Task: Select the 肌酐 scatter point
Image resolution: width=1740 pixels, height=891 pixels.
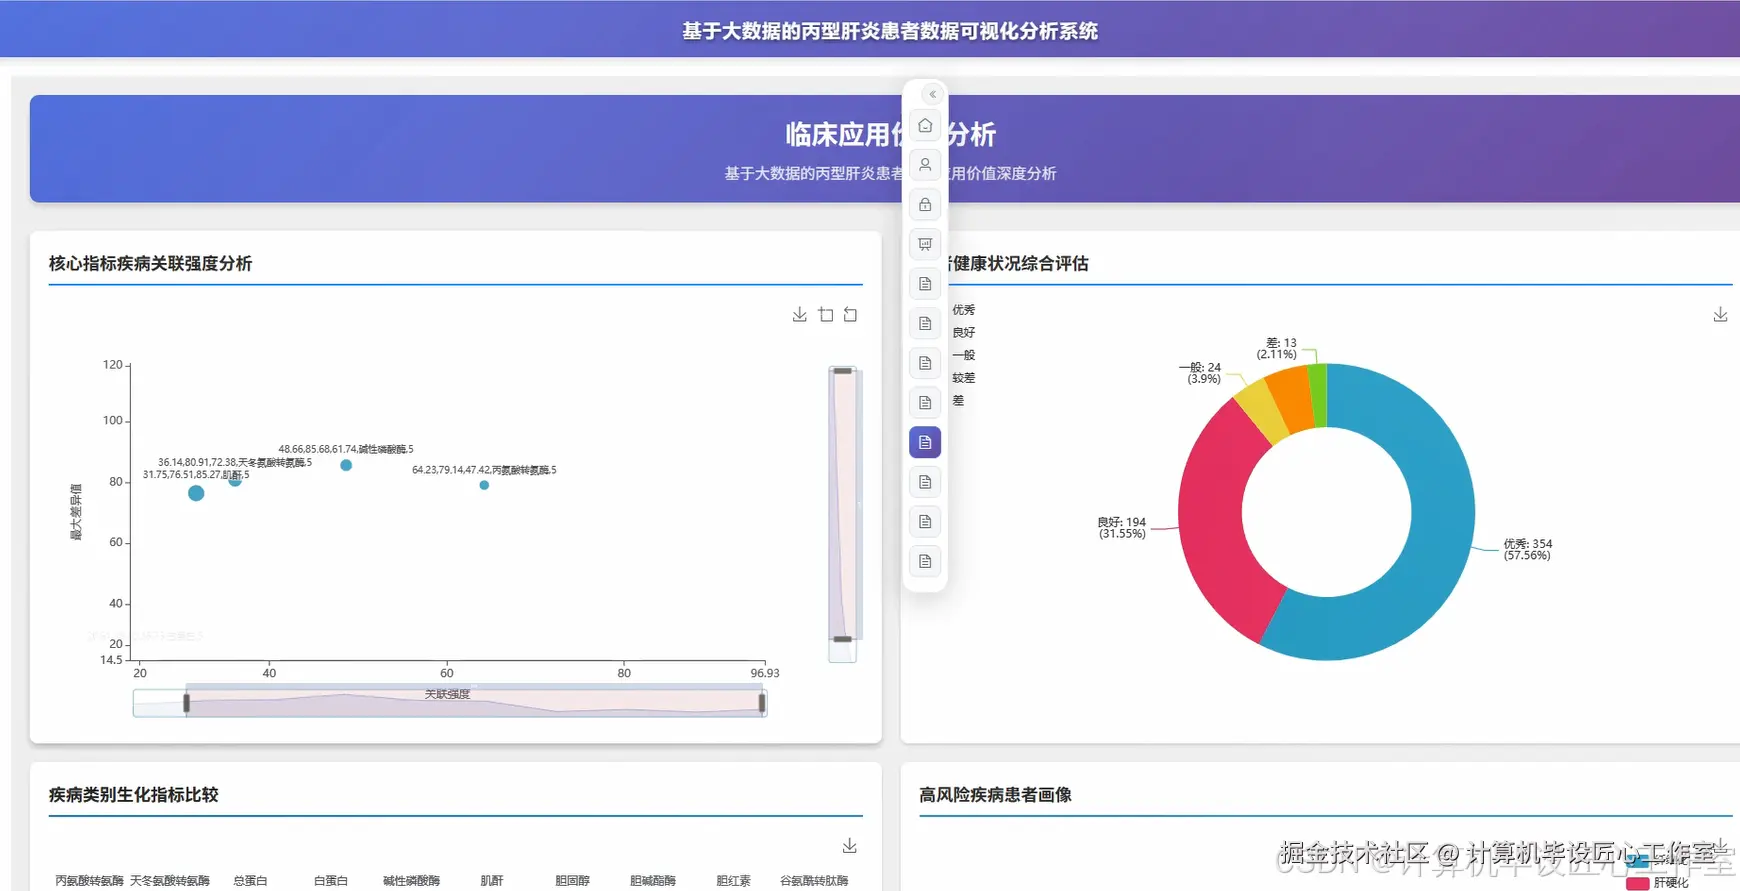Action: coord(196,493)
